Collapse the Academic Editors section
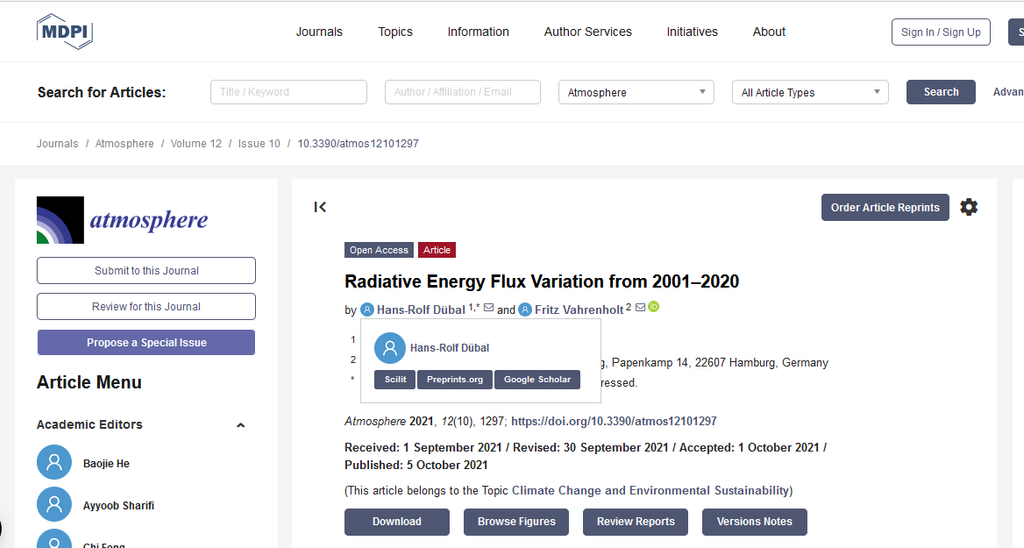The image size is (1024, 548). 240,425
